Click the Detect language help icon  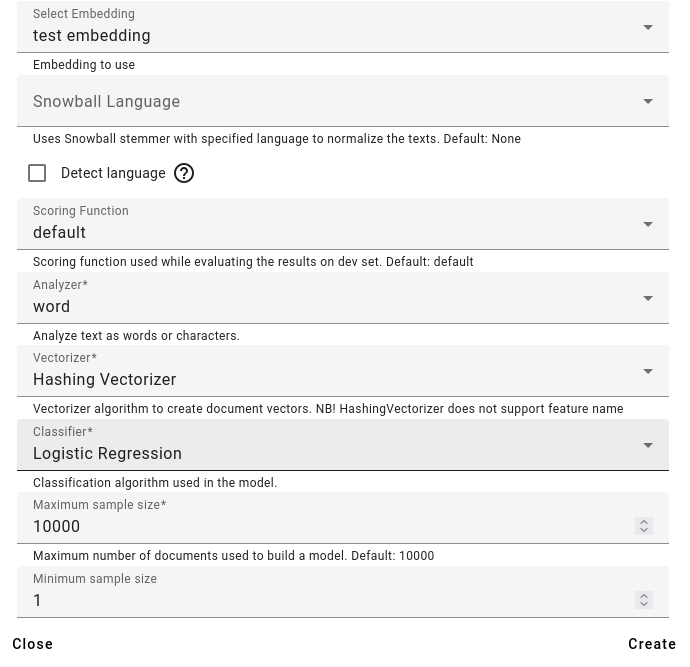click(184, 173)
